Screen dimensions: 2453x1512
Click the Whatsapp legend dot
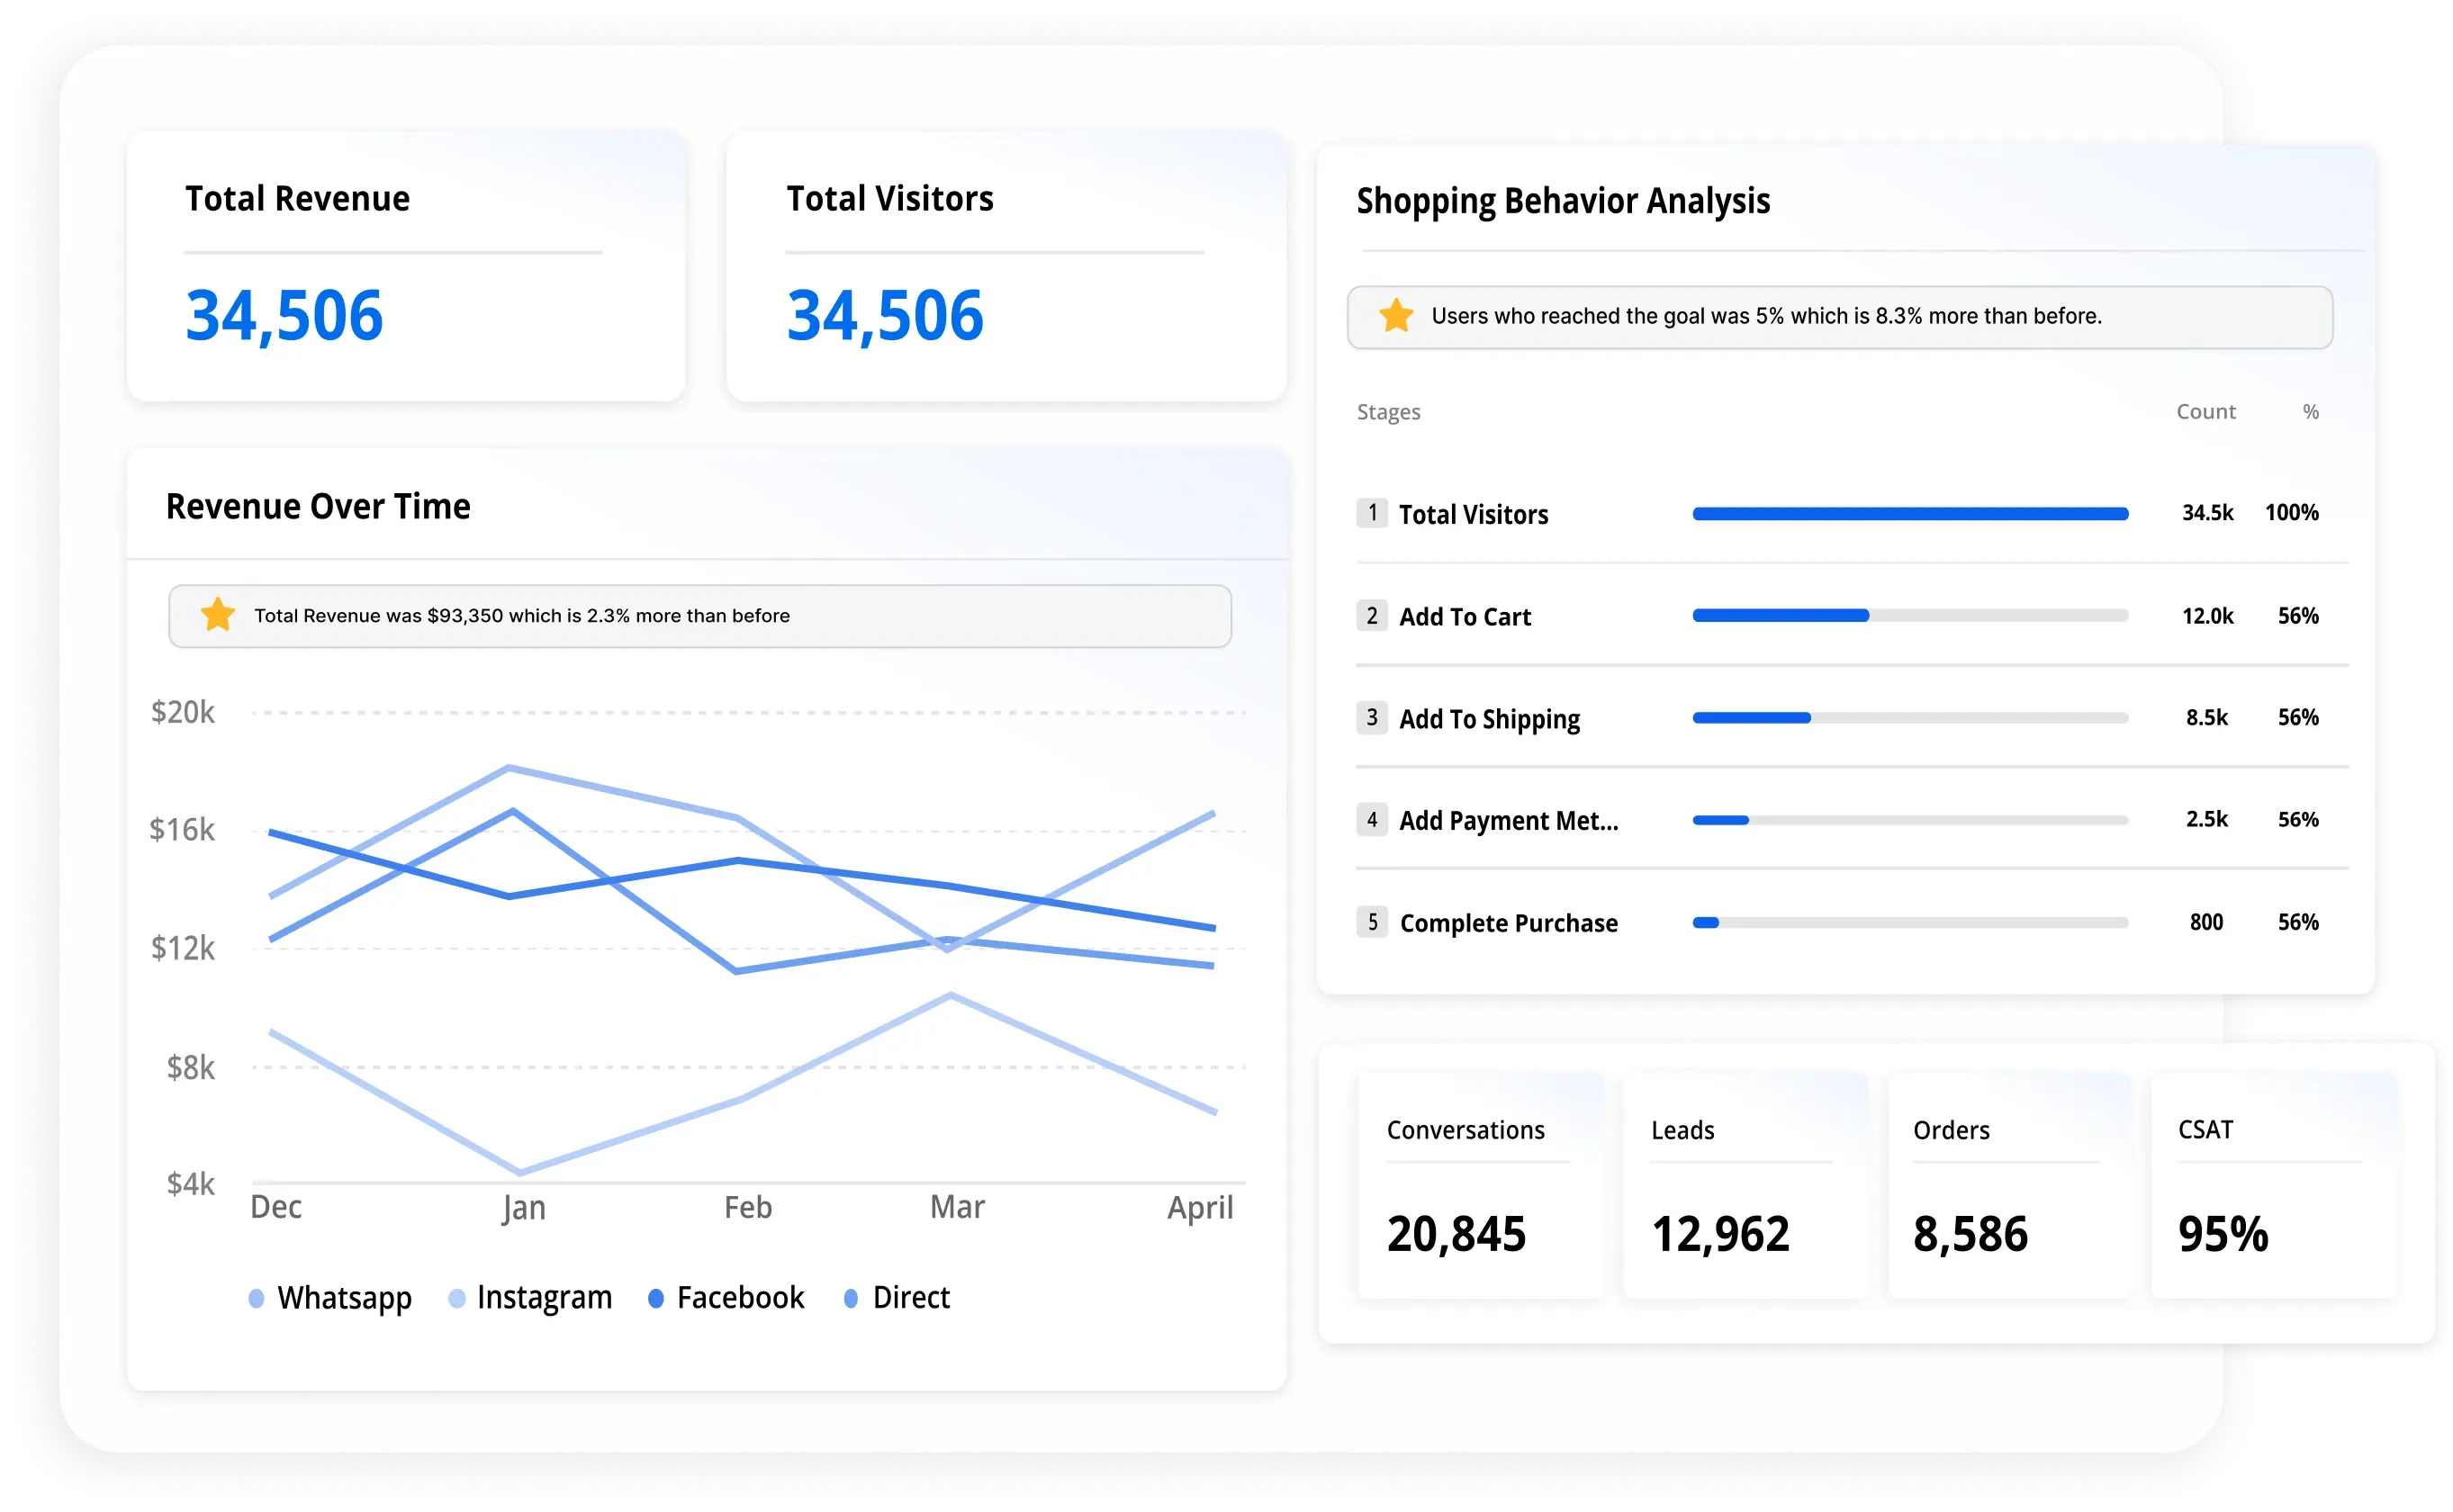click(256, 1298)
